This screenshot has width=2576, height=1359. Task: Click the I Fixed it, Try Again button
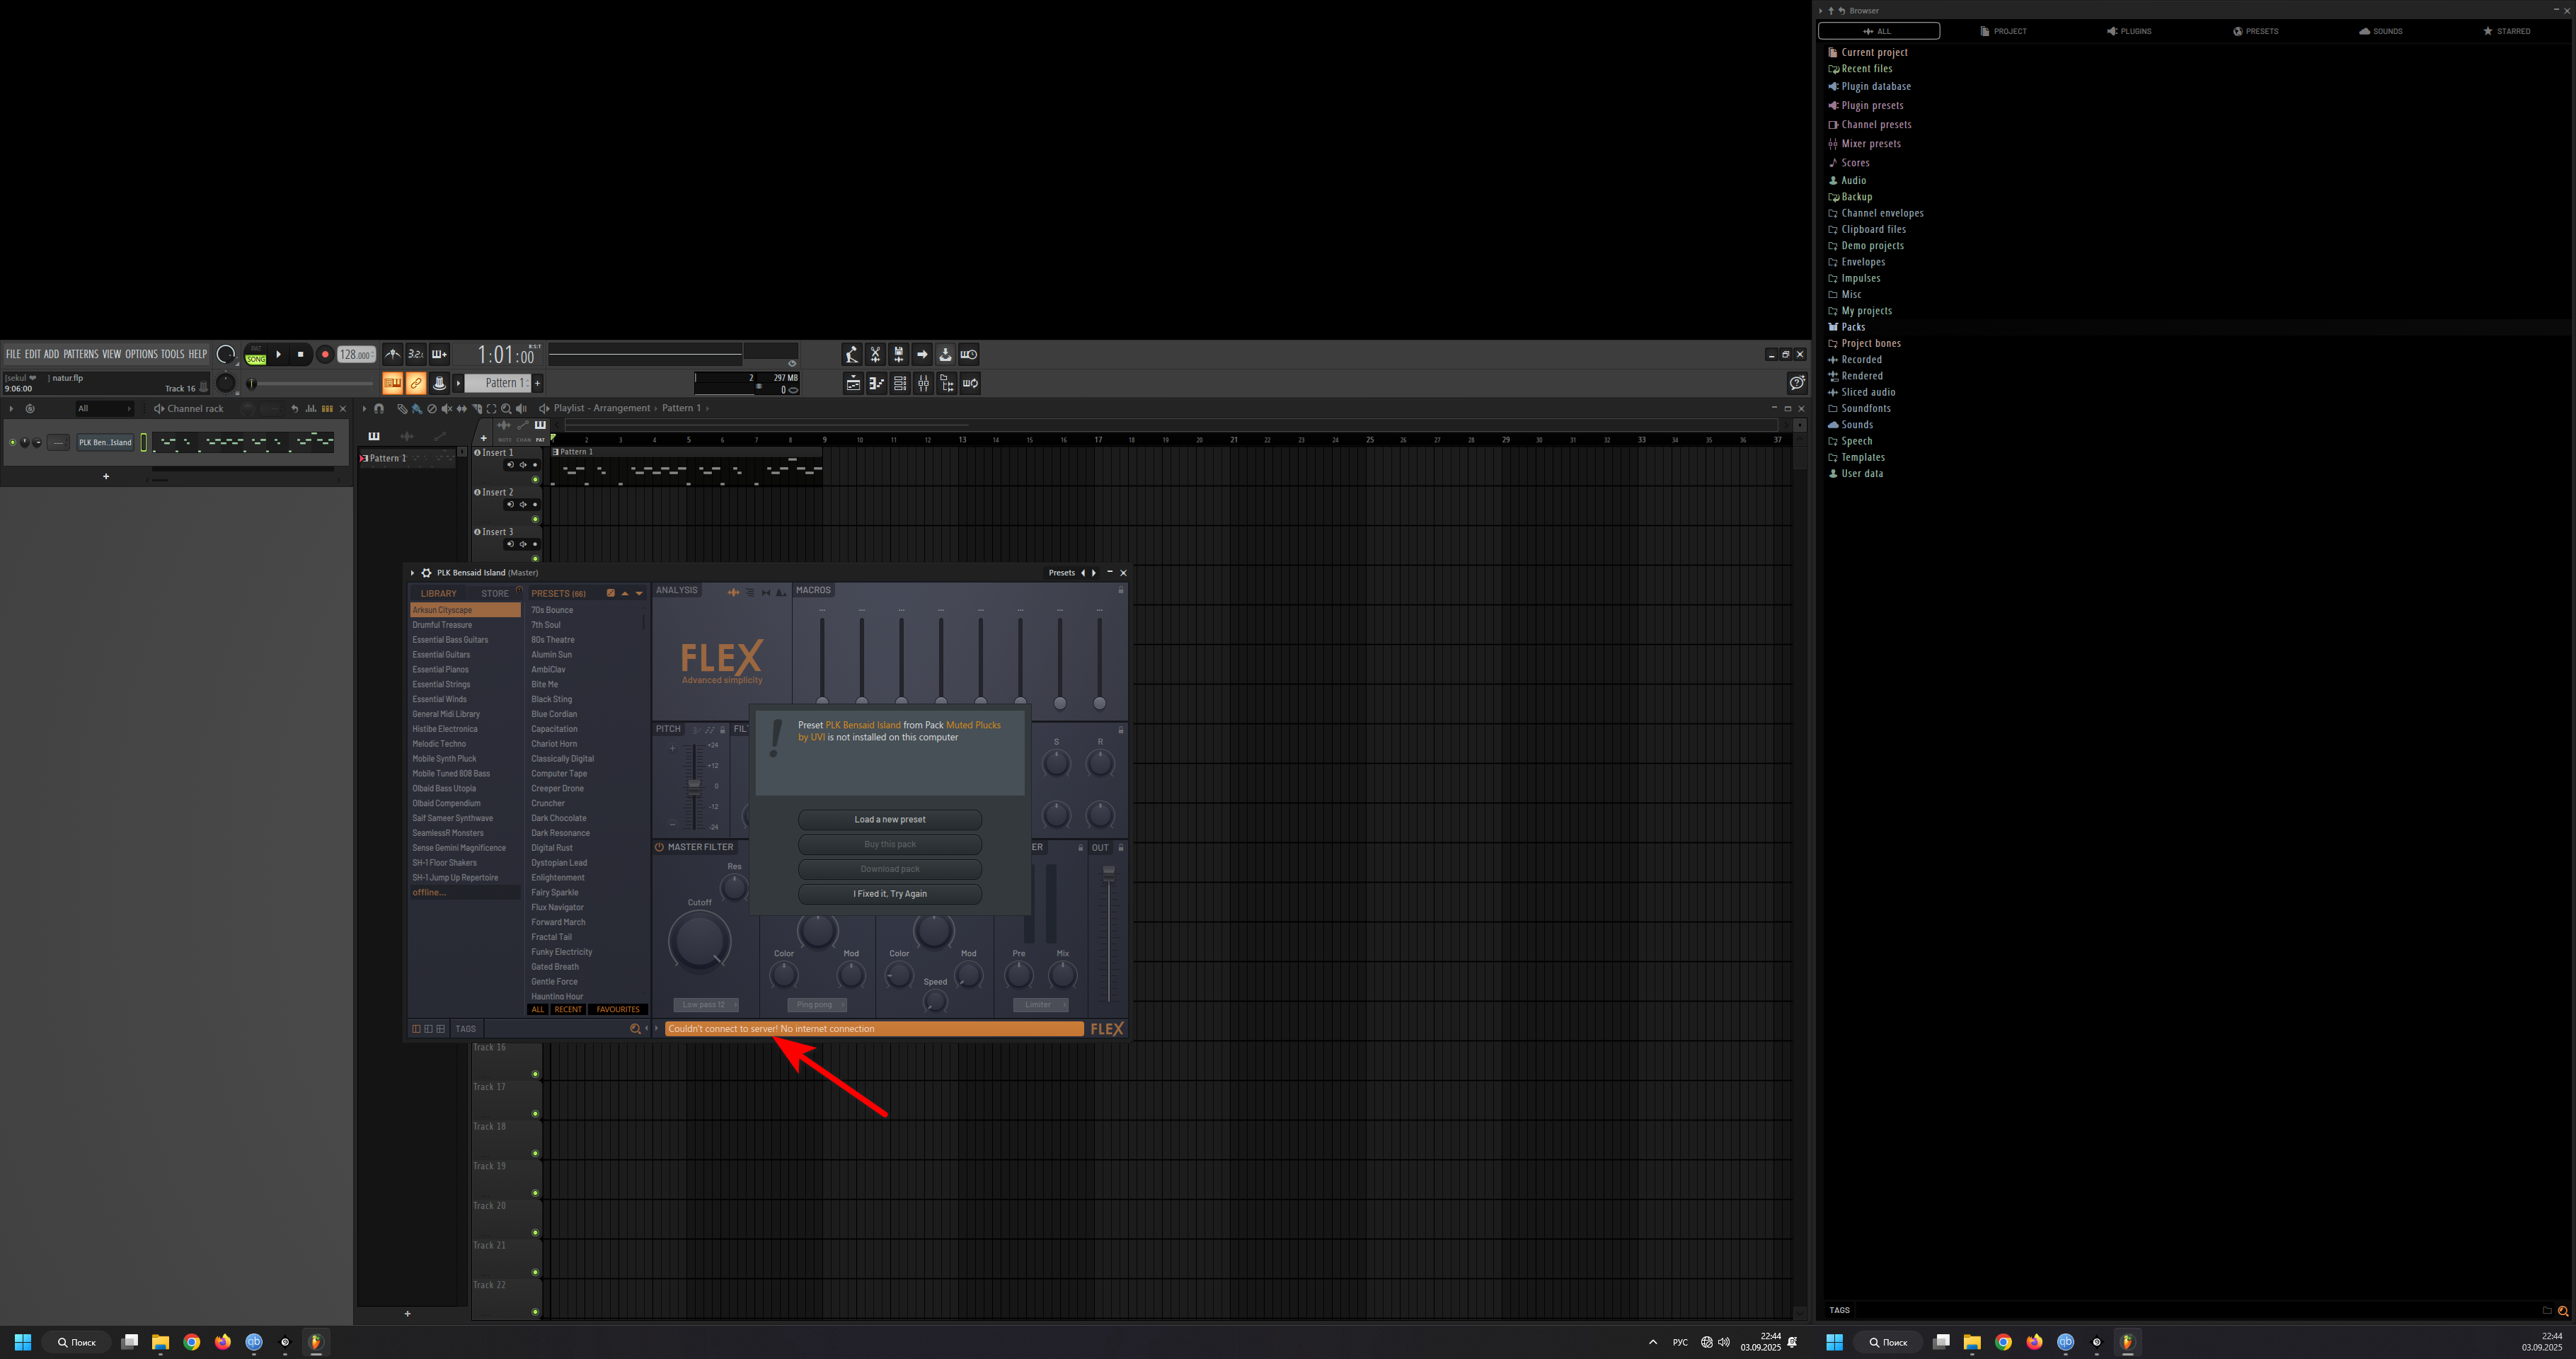click(889, 894)
